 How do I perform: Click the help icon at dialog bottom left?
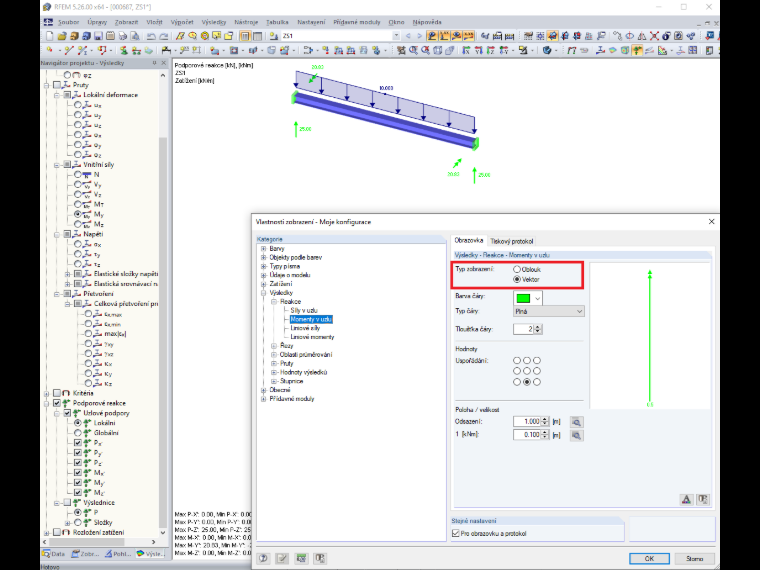263,558
